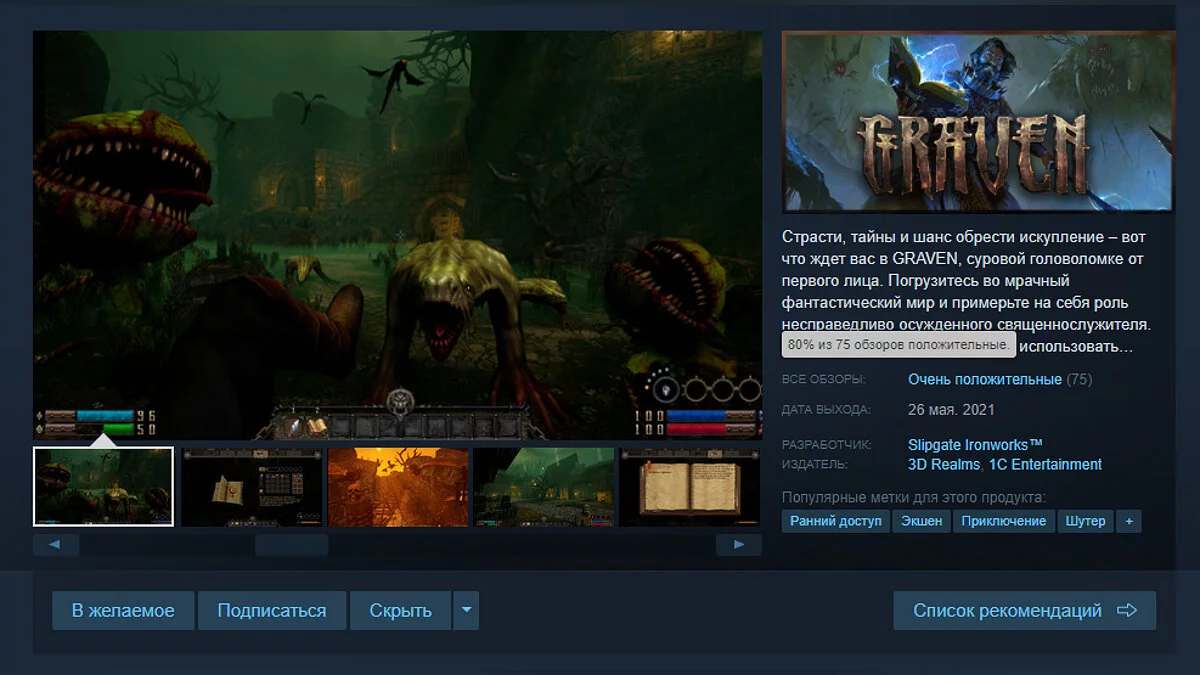Click the ДАТА ВЫХОДА label
This screenshot has width=1200, height=675.
826,409
